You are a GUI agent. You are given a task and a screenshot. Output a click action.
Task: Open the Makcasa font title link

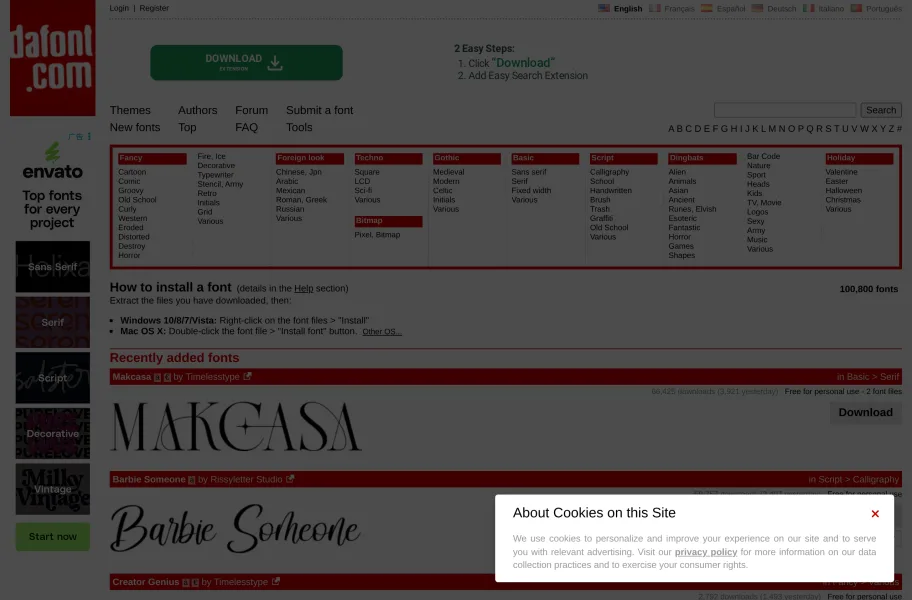click(x=131, y=377)
